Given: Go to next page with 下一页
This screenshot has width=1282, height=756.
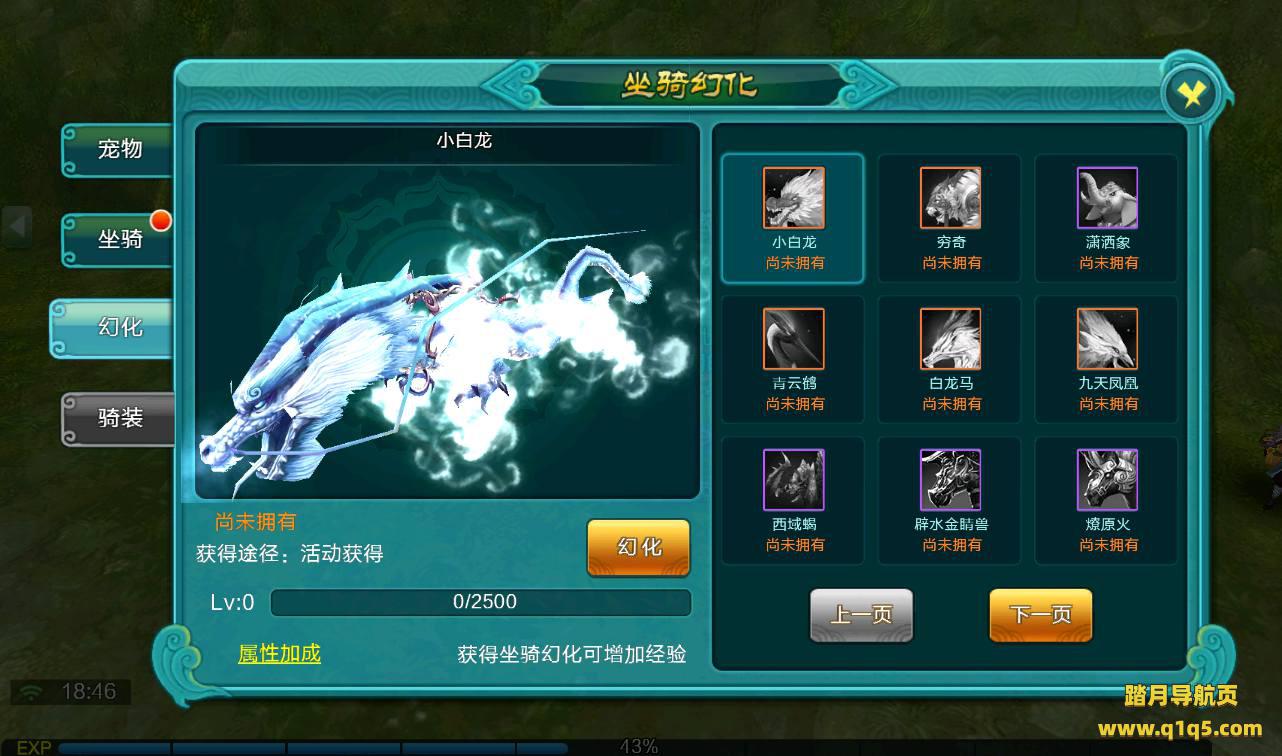Looking at the screenshot, I should [x=1040, y=615].
